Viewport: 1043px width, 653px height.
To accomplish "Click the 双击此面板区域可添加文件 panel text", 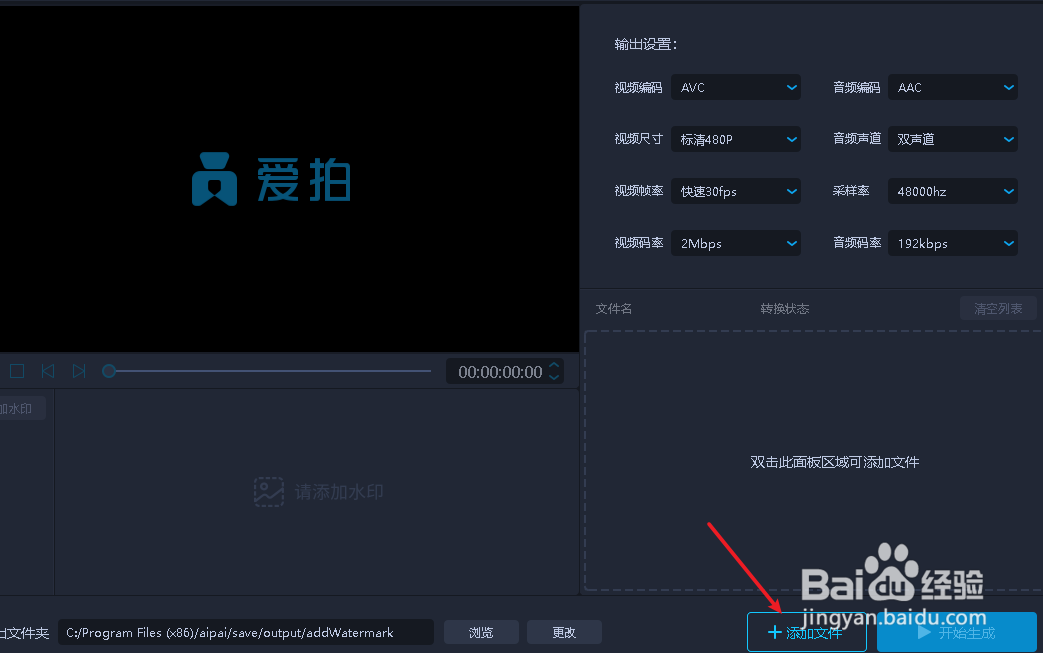I will click(834, 462).
